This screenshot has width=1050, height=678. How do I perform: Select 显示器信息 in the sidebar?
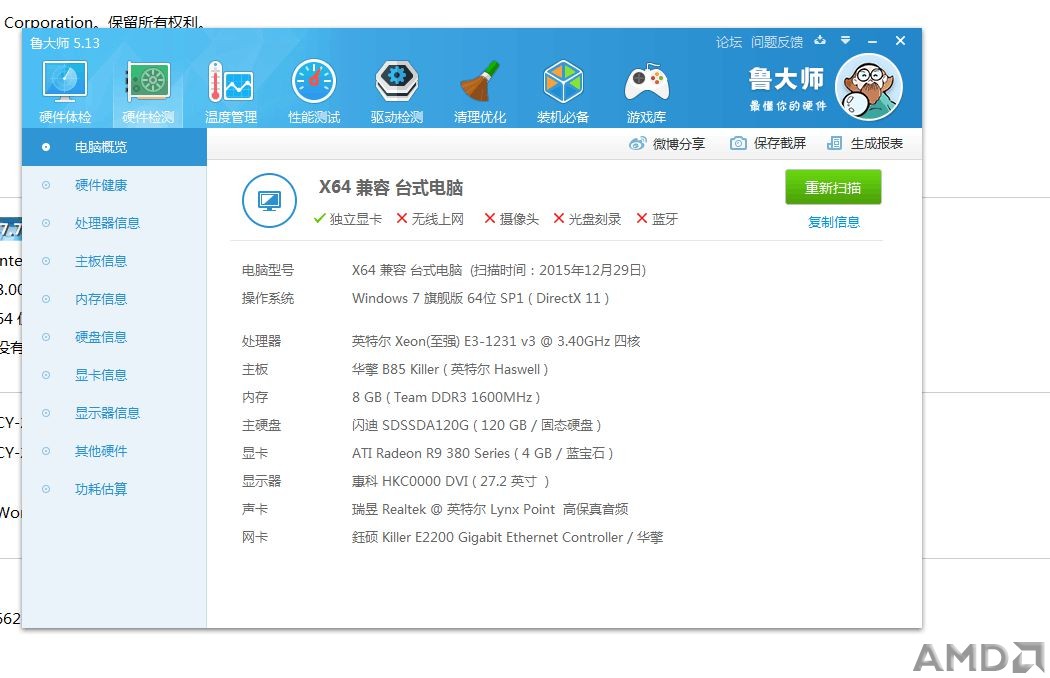coord(115,413)
